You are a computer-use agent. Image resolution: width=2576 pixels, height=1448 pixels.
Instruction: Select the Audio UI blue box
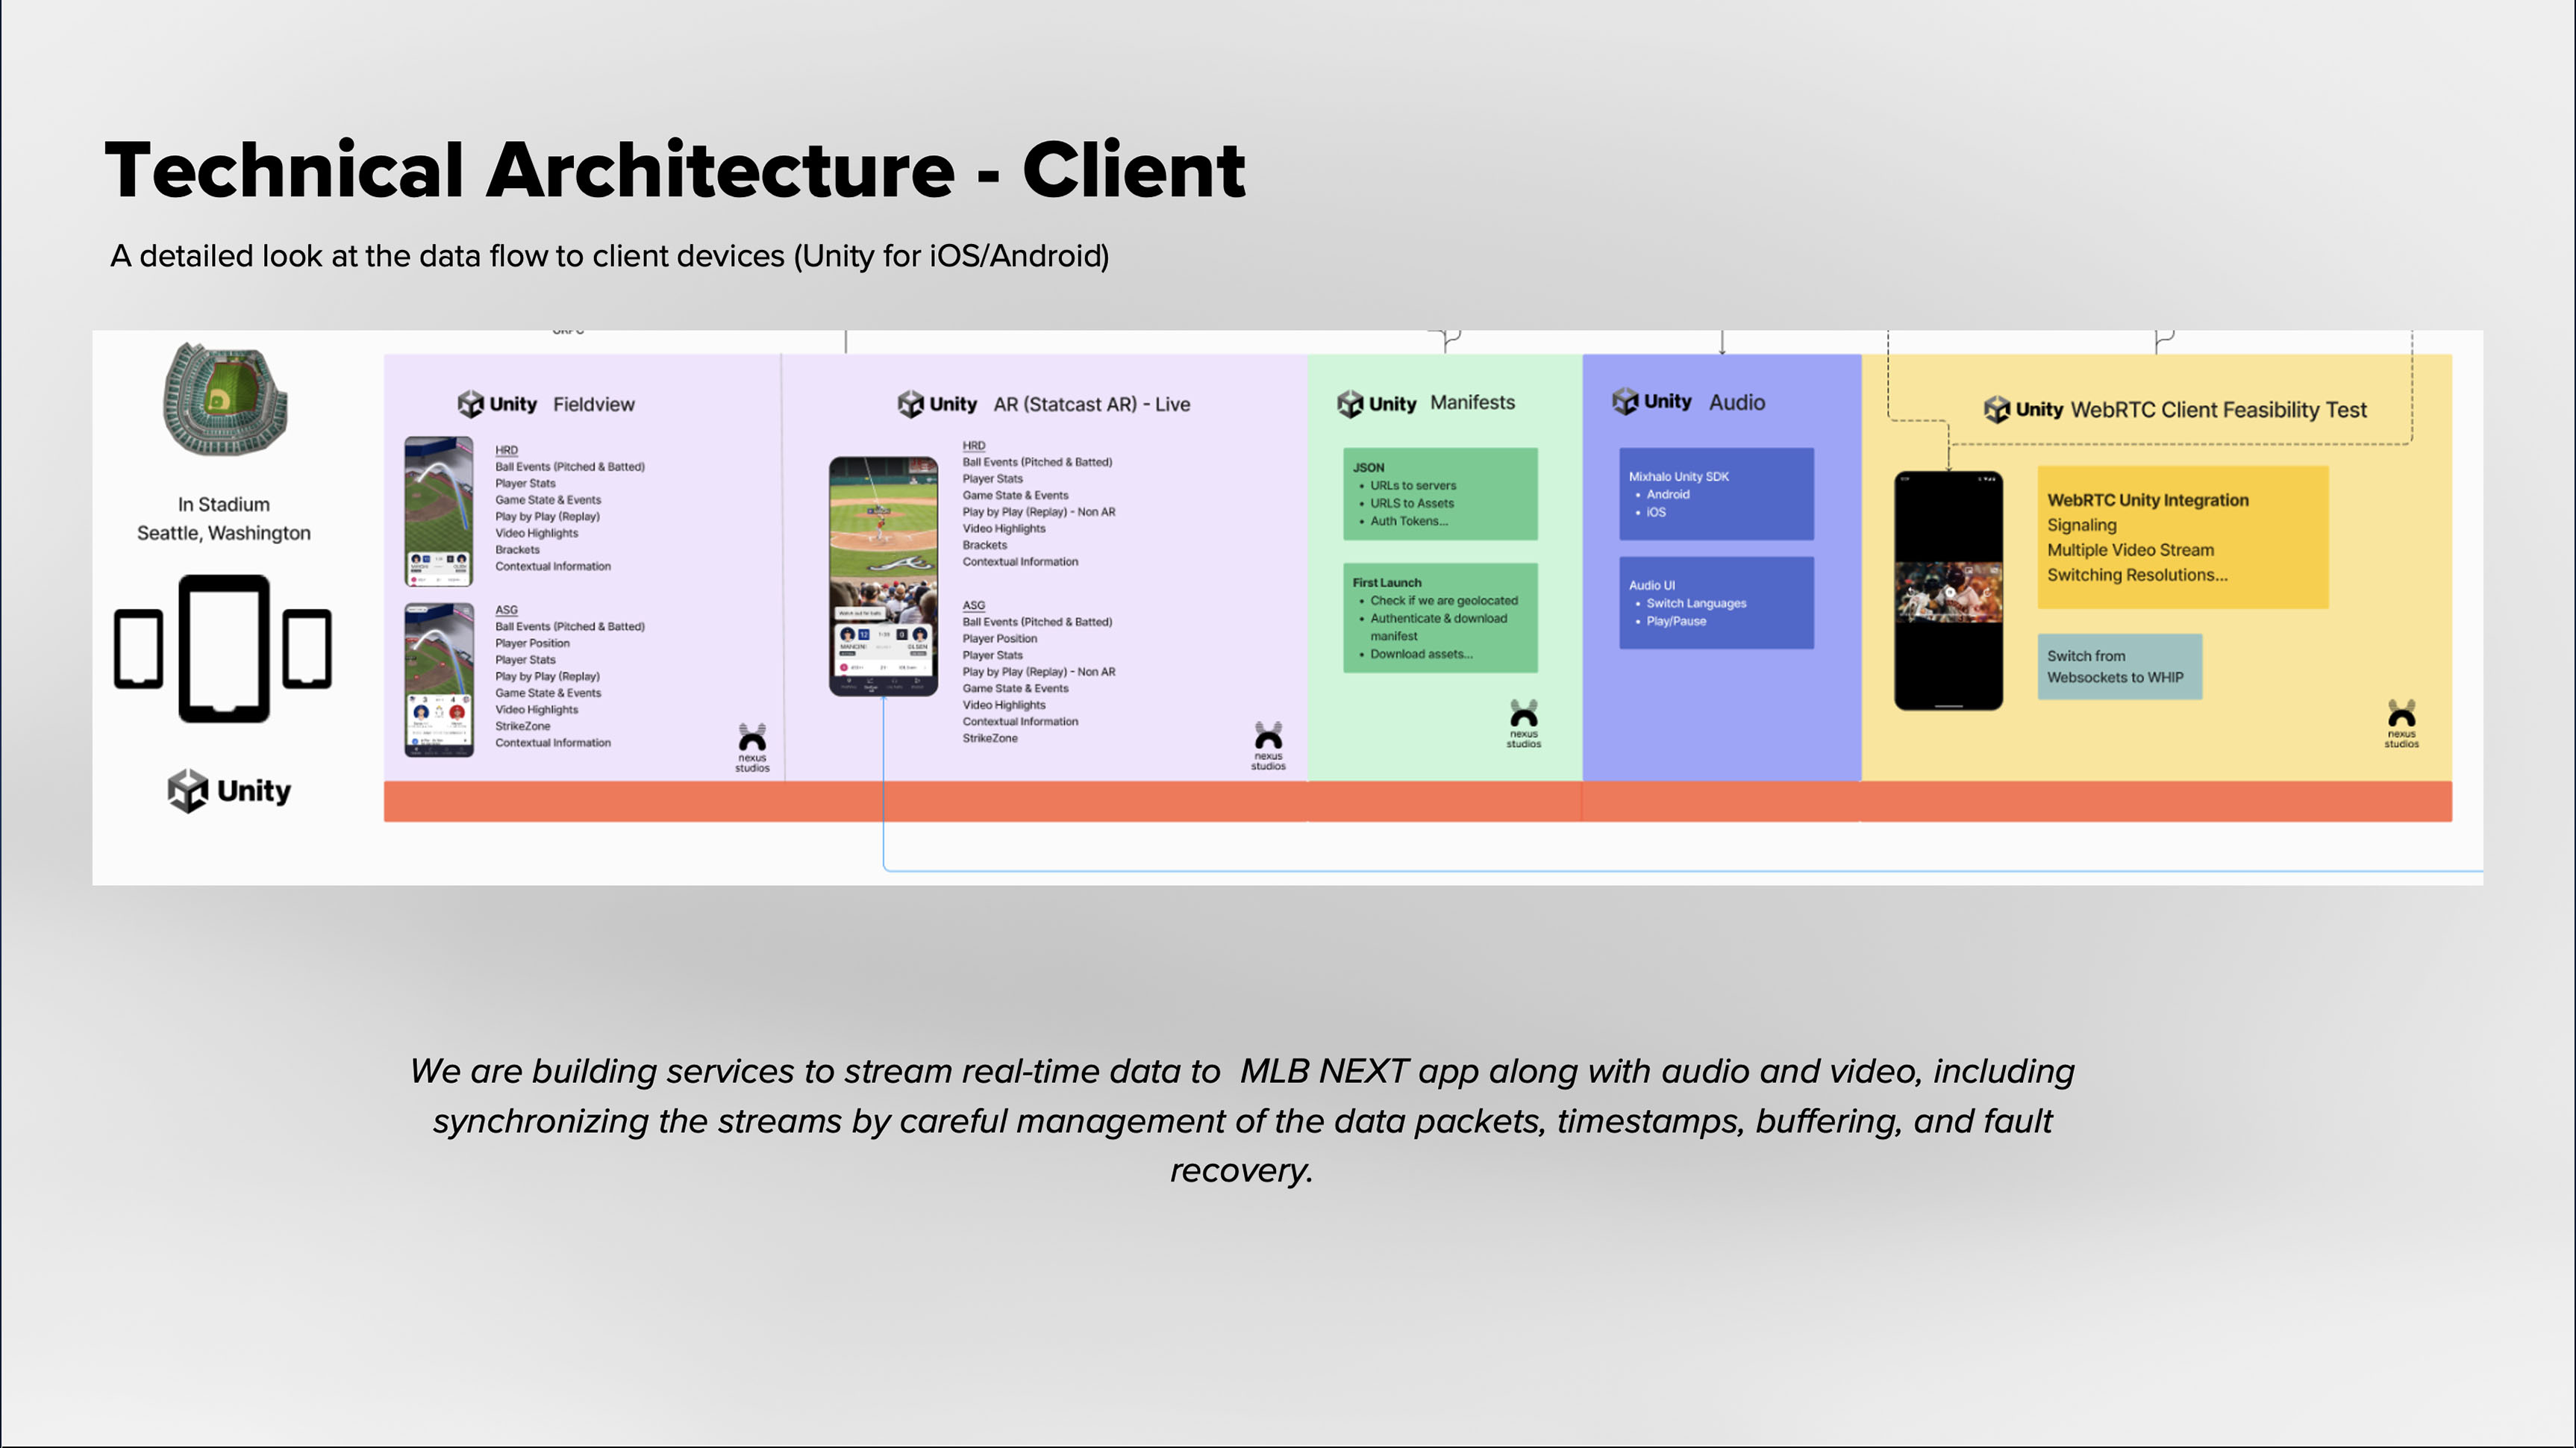[1716, 603]
